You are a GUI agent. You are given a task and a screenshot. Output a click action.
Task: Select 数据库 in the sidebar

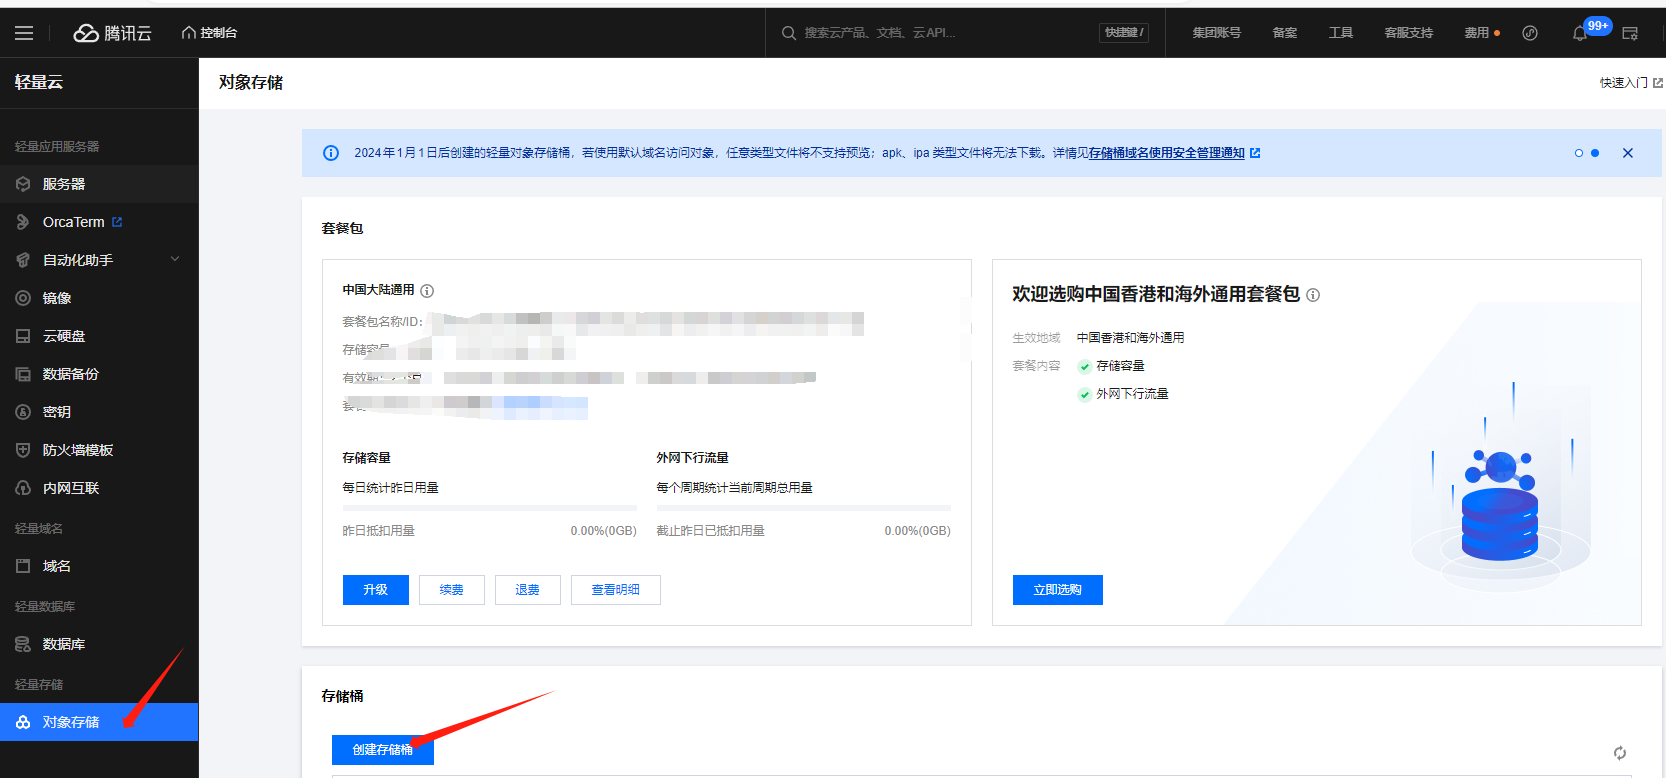pos(99,644)
